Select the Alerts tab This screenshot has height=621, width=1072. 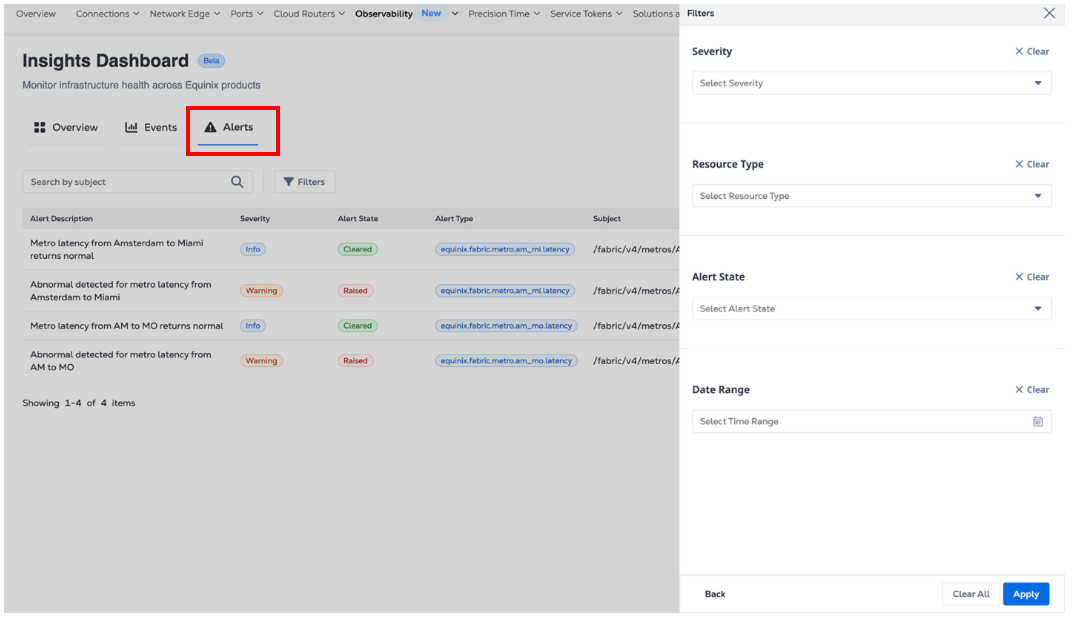point(228,127)
